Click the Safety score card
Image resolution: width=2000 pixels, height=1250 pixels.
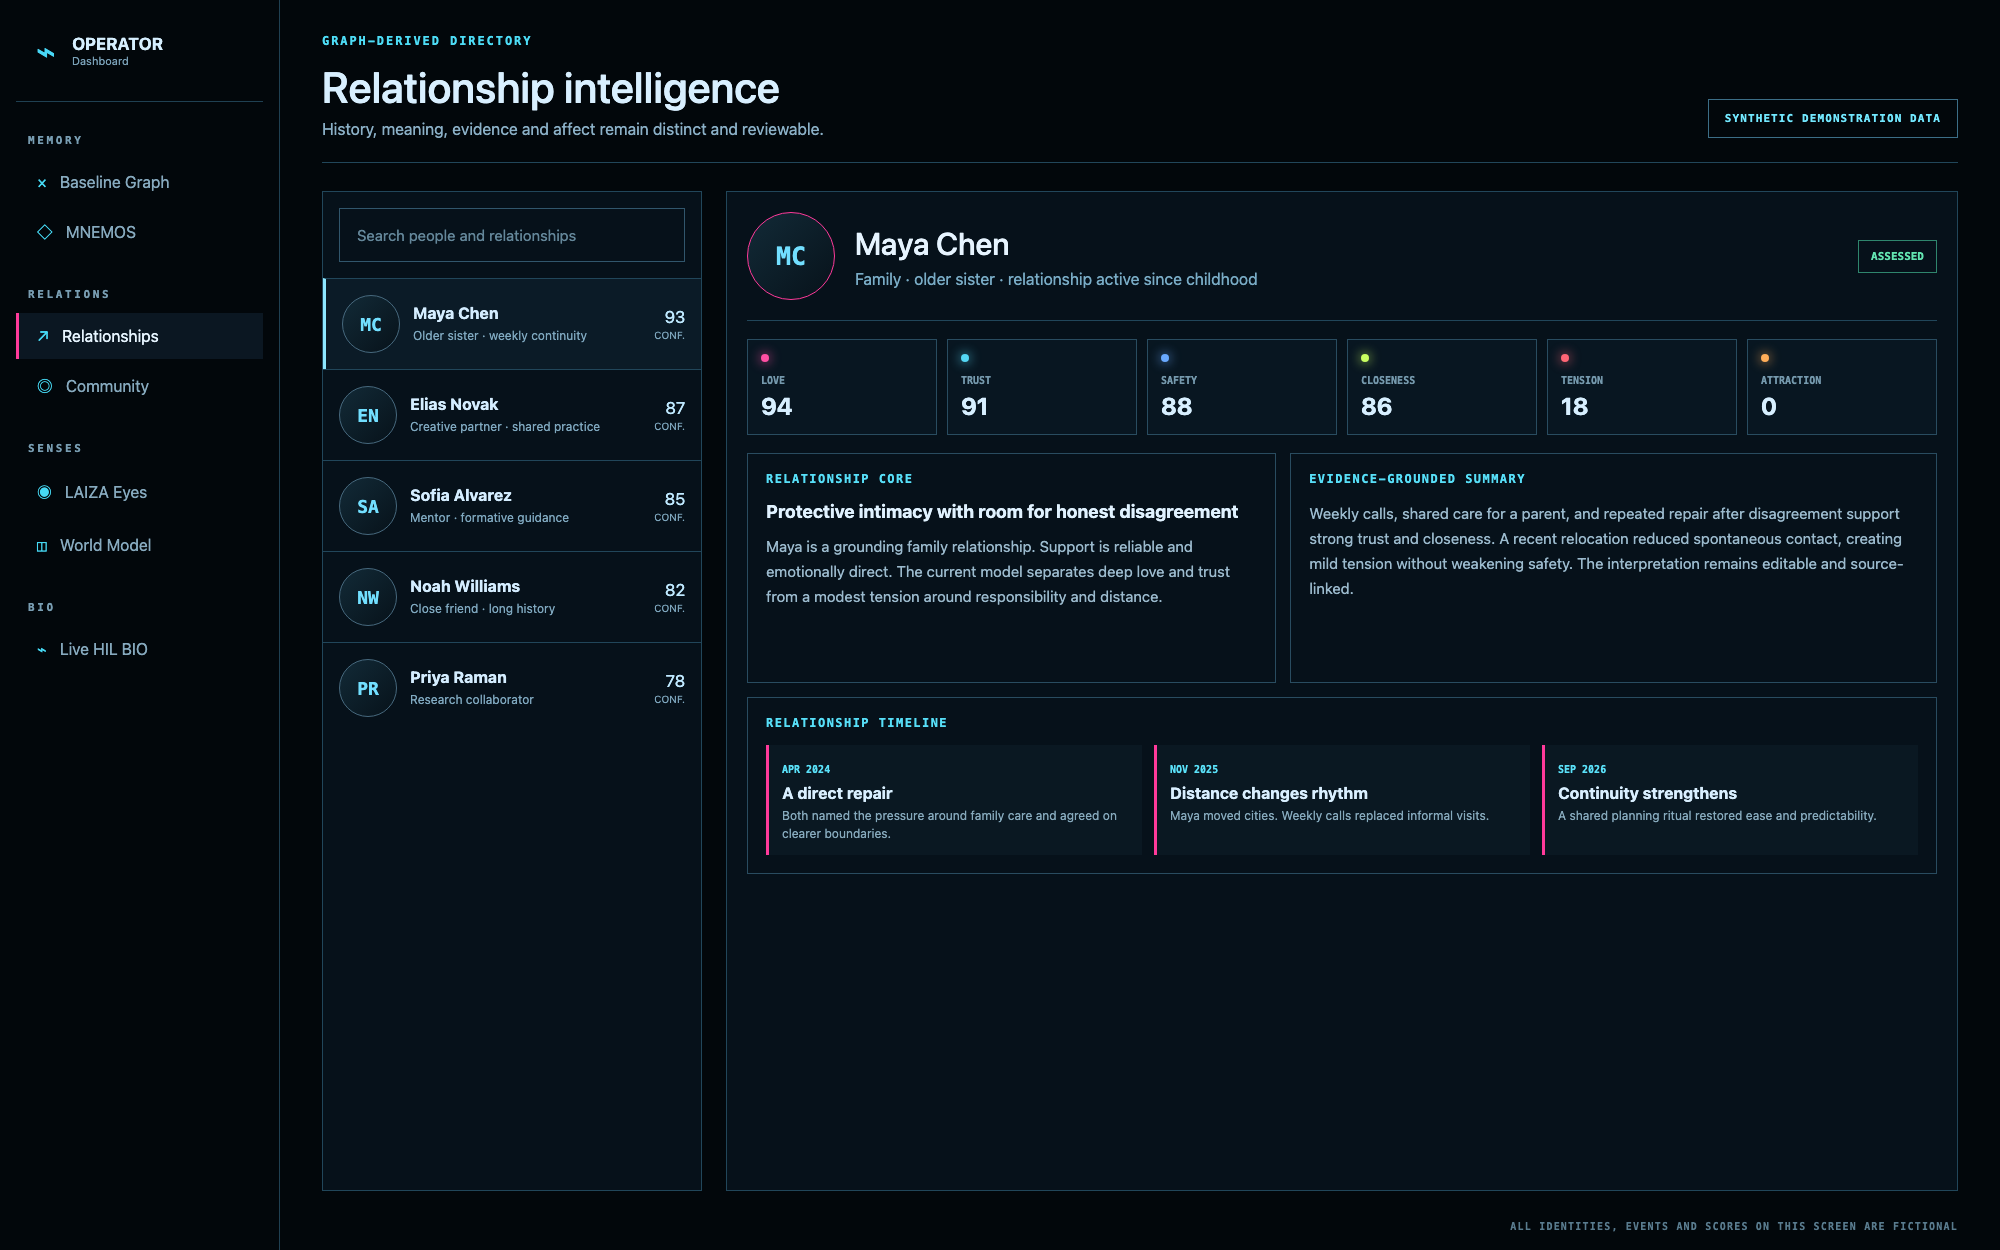1242,387
